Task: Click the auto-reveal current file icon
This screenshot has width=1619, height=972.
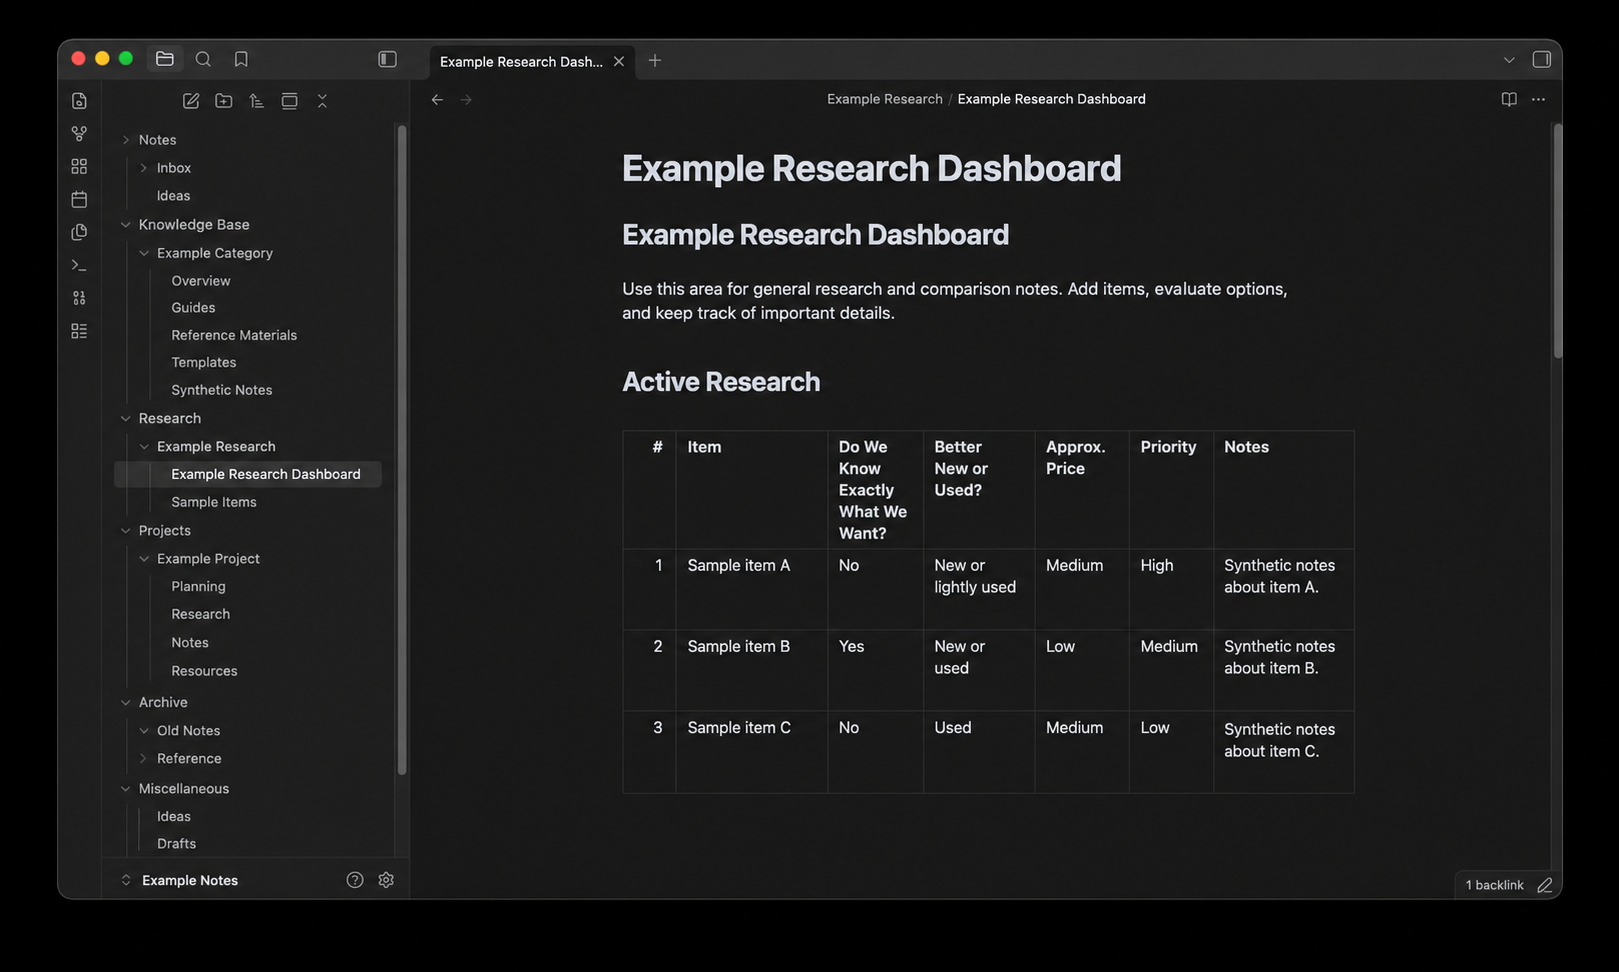Action: (x=289, y=101)
